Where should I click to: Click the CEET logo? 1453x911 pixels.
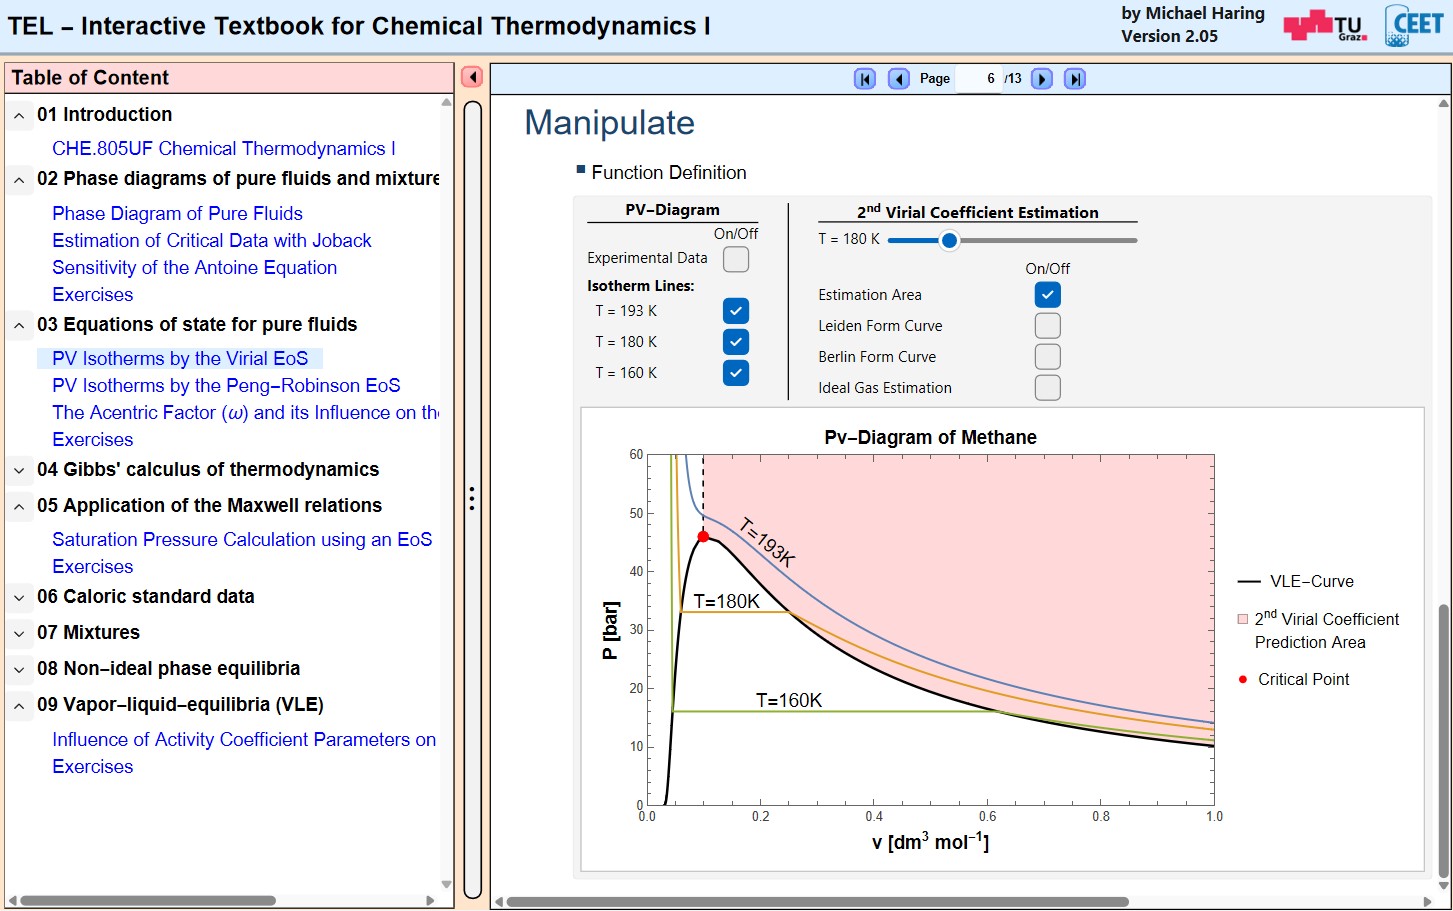pyautogui.click(x=1414, y=26)
